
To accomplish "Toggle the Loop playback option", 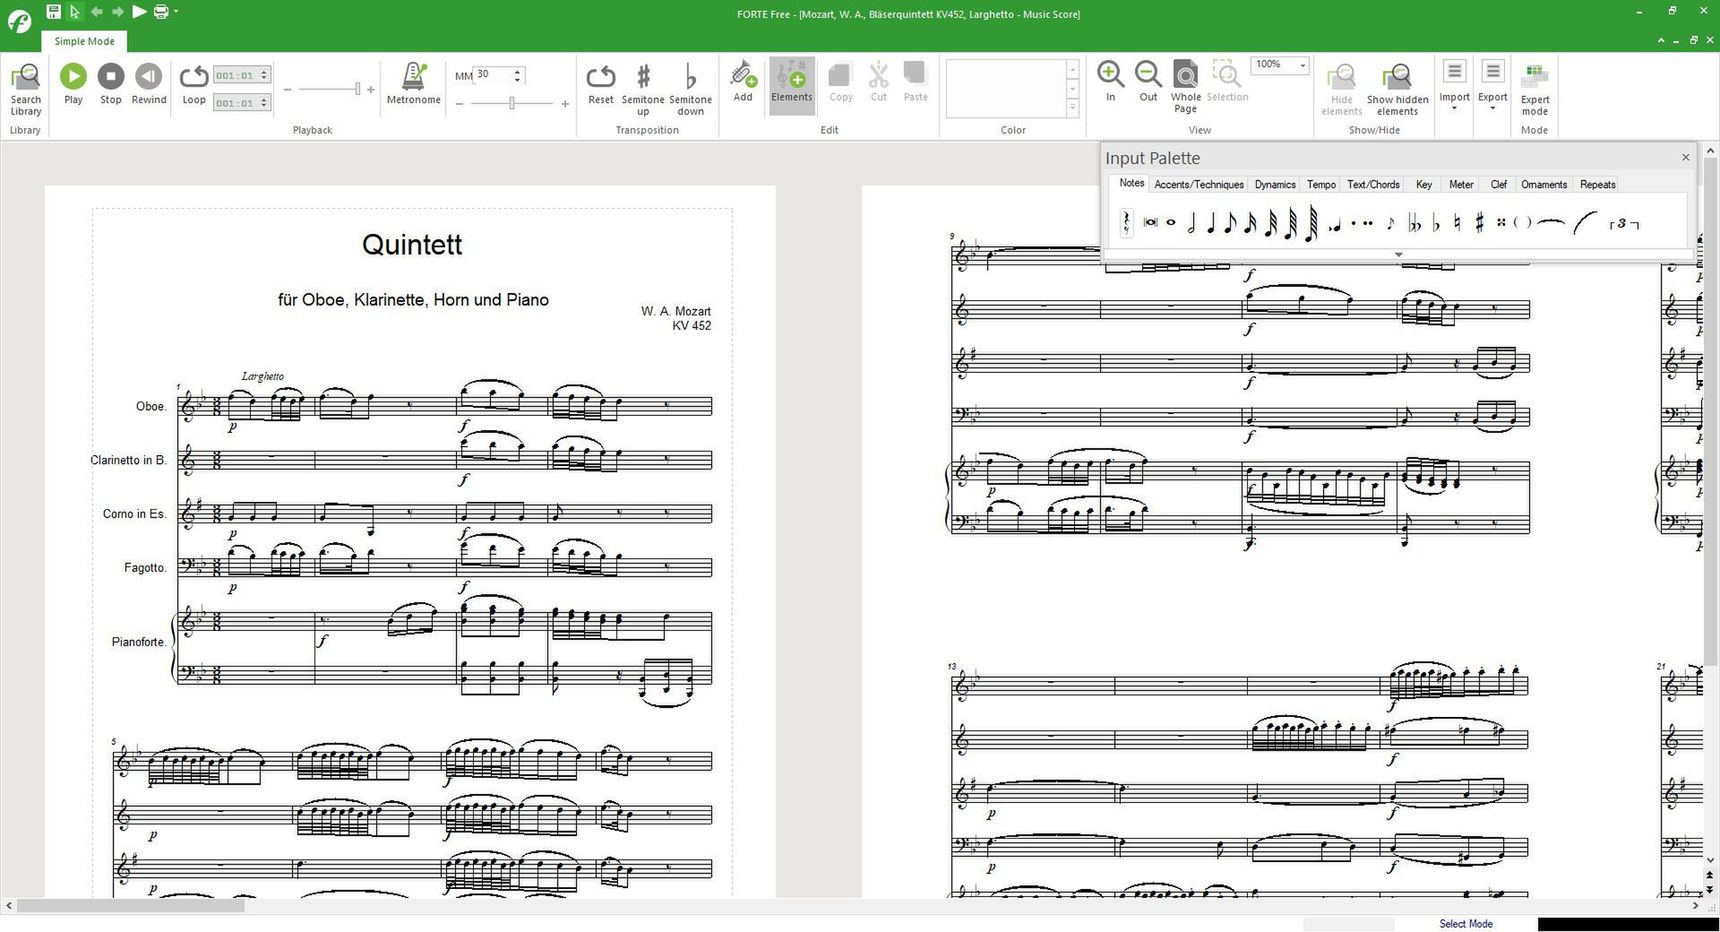I will pos(194,84).
